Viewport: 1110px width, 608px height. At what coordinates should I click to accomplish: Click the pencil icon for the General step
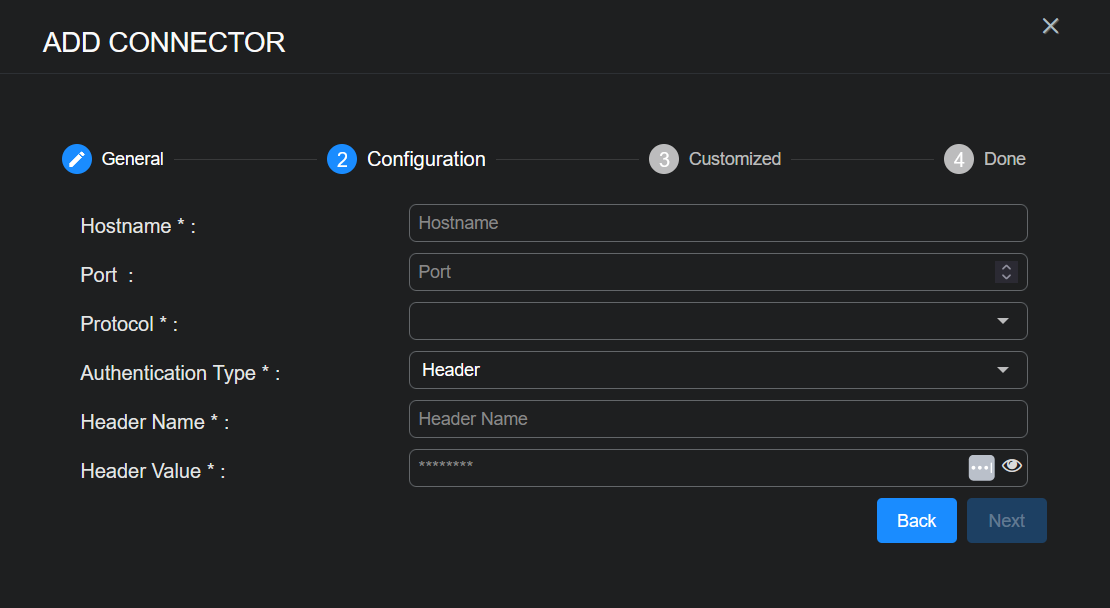click(x=77, y=159)
